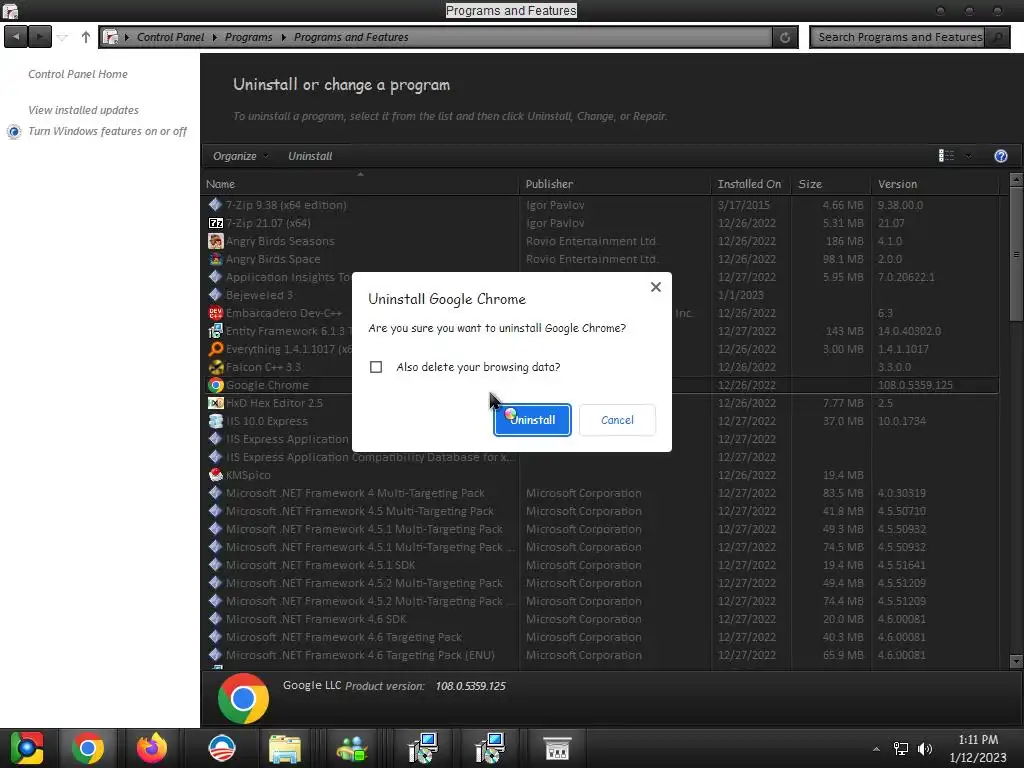Change view using the view options icon
Image resolution: width=1024 pixels, height=768 pixels.
946,155
